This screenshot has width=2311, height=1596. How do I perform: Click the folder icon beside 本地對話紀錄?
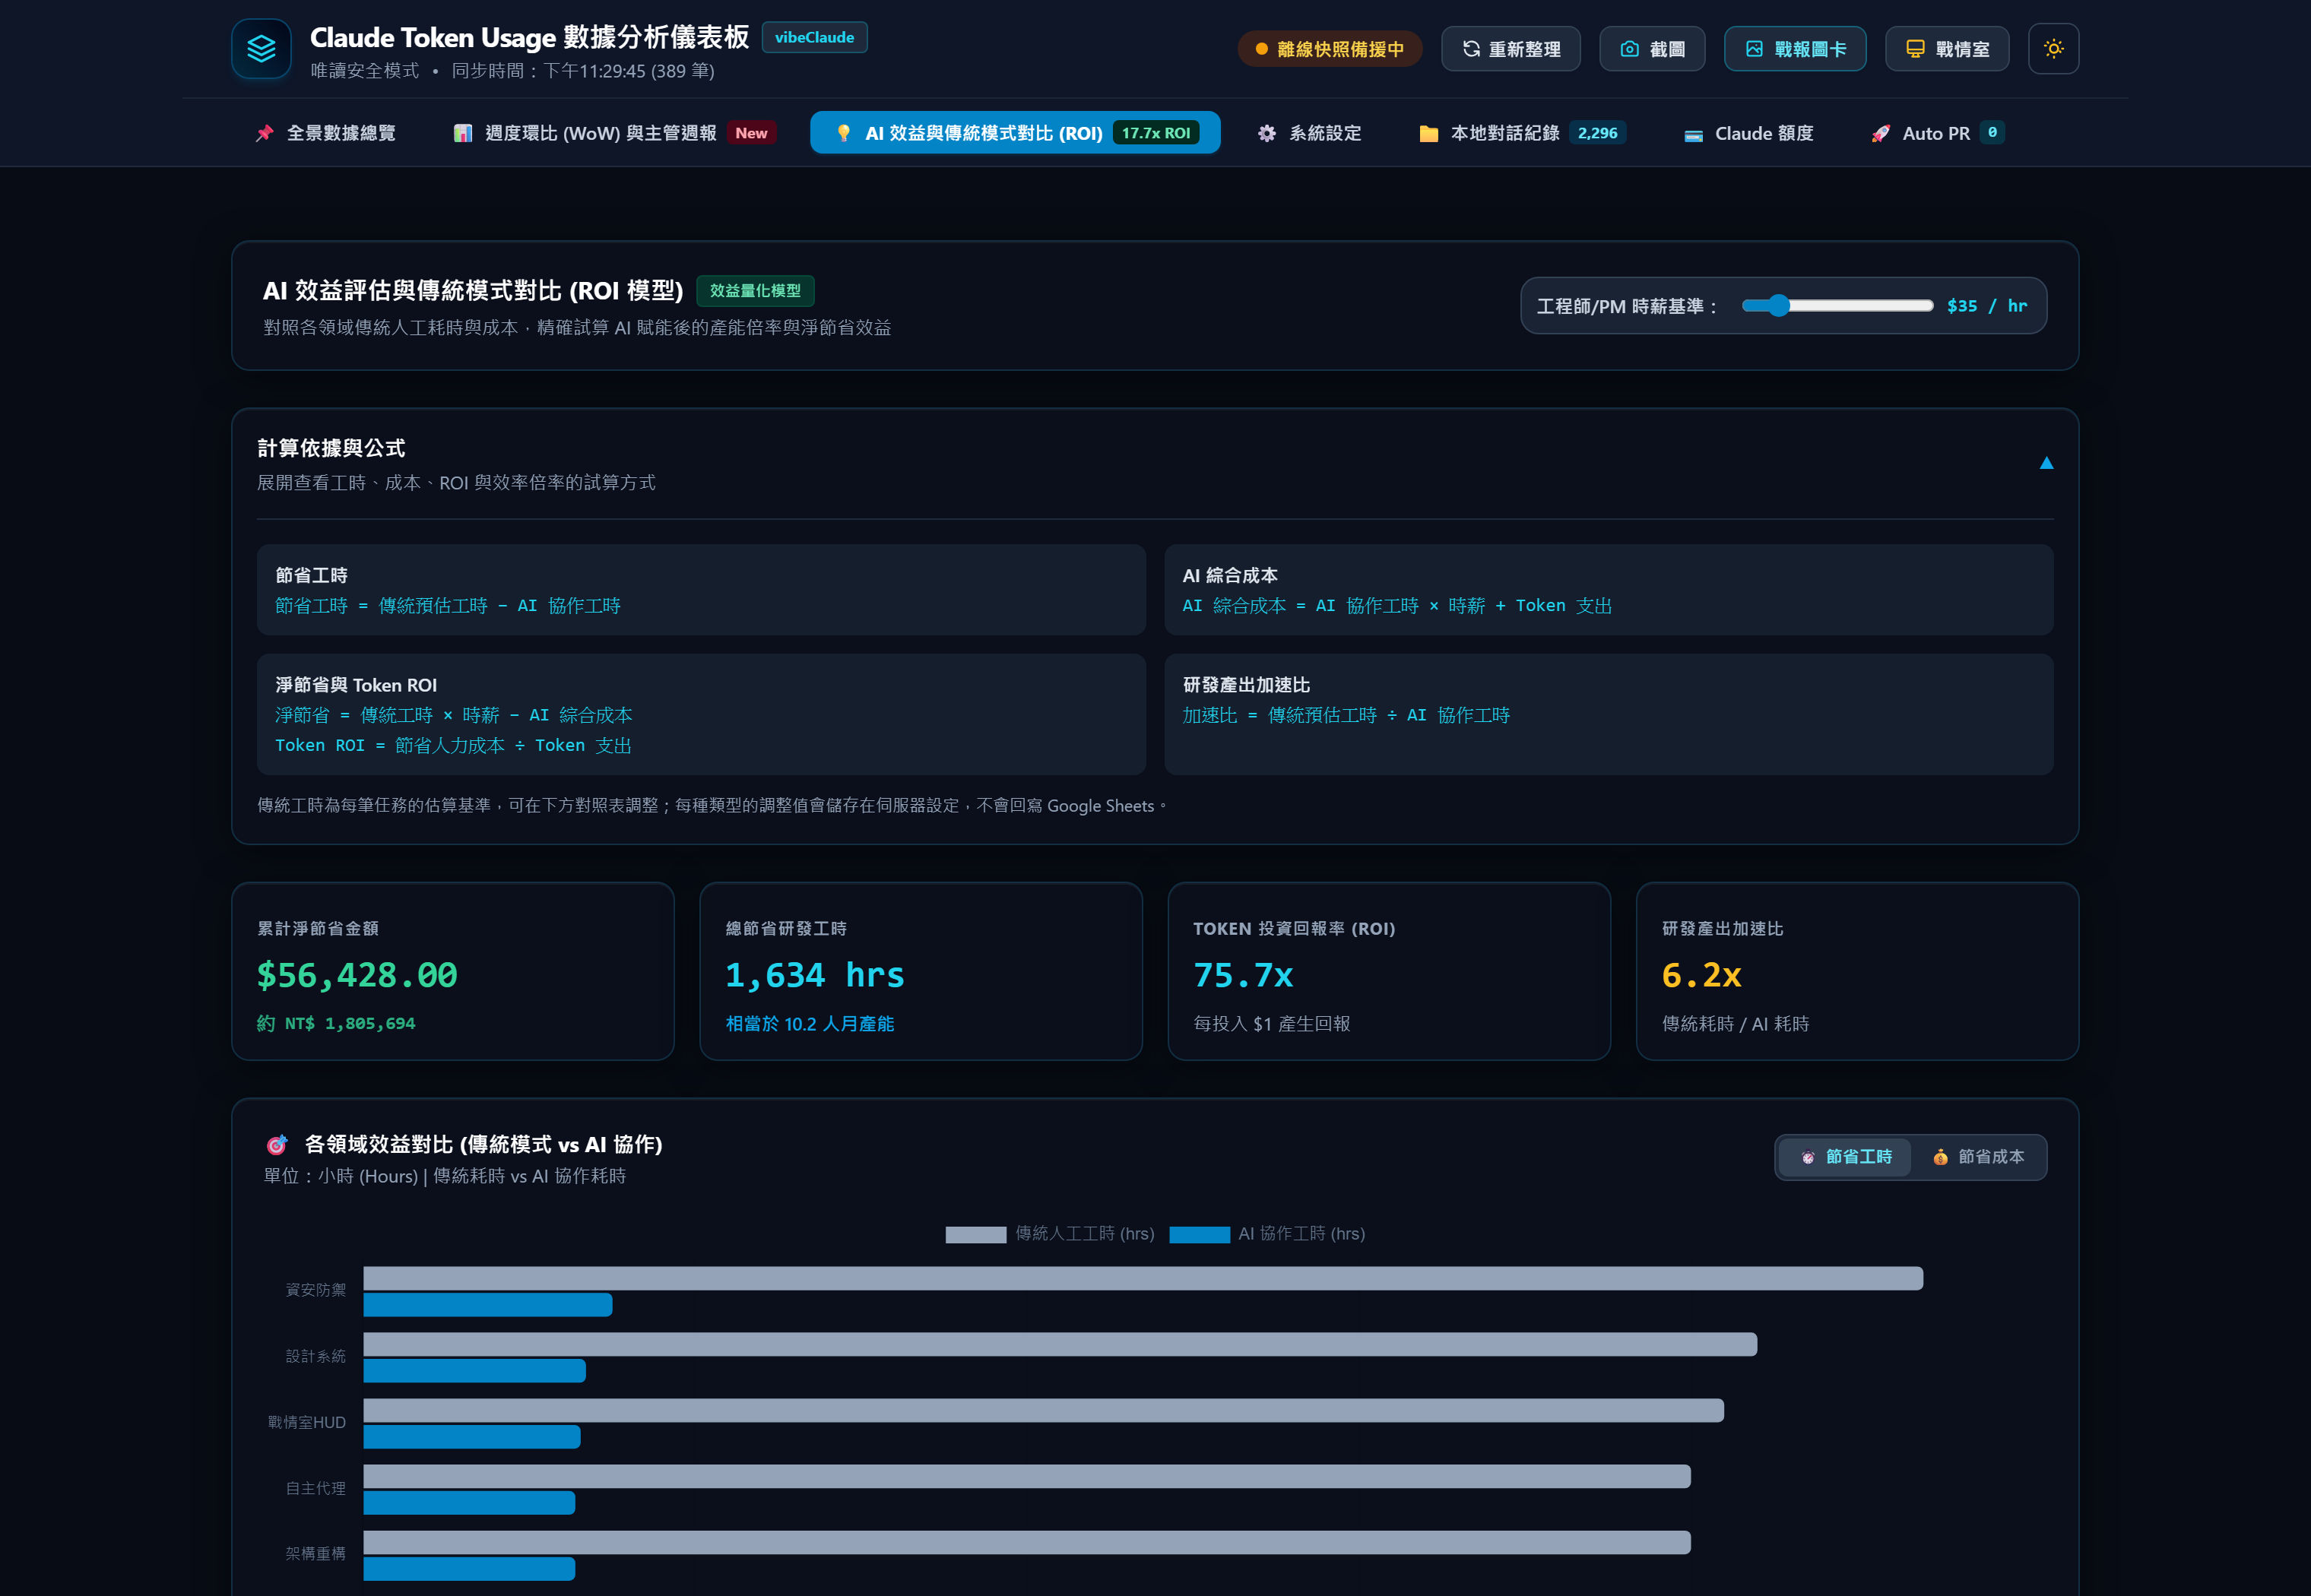pos(1429,133)
